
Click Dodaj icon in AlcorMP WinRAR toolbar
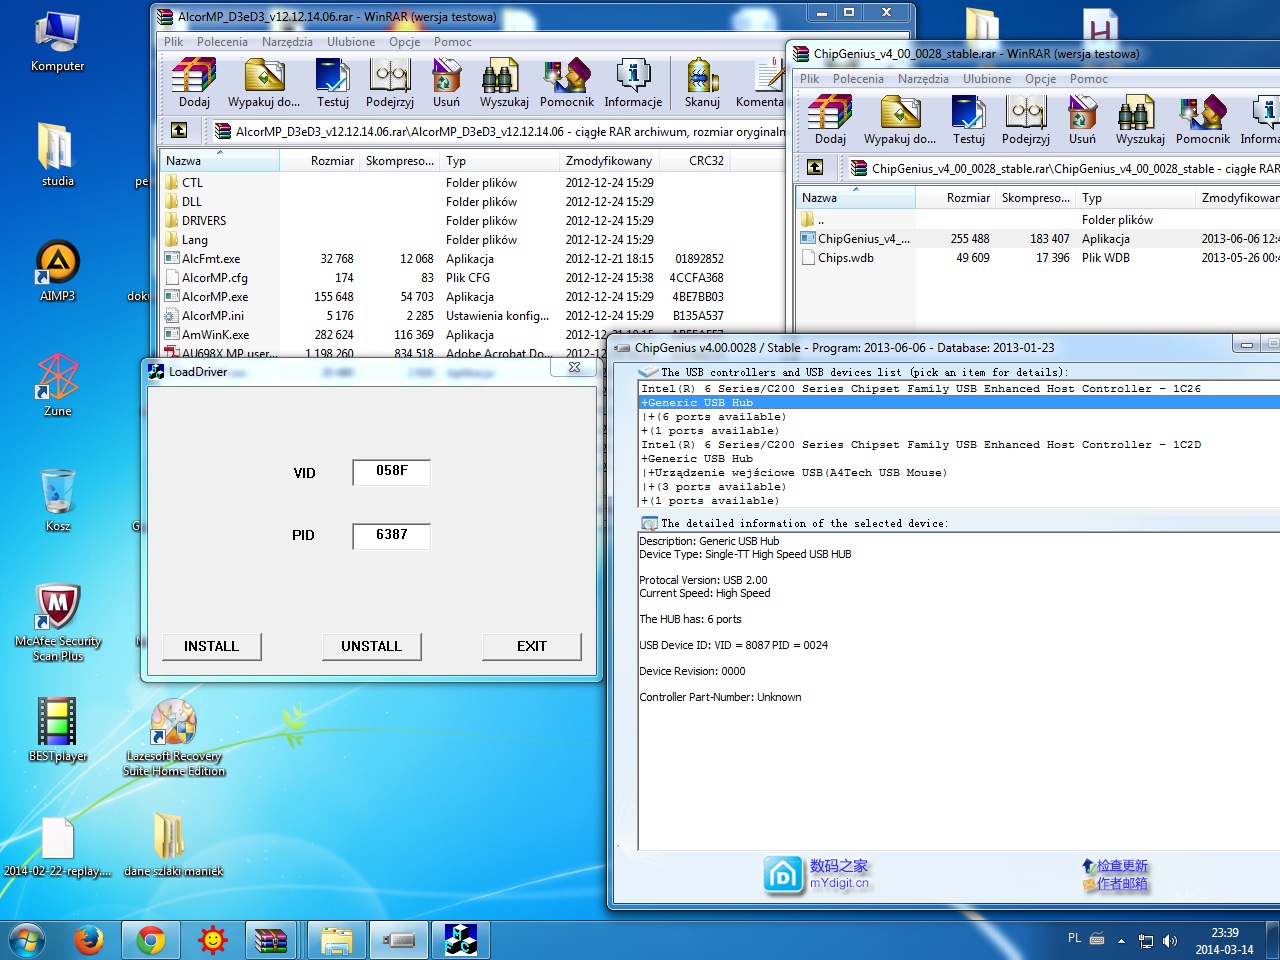pyautogui.click(x=194, y=82)
